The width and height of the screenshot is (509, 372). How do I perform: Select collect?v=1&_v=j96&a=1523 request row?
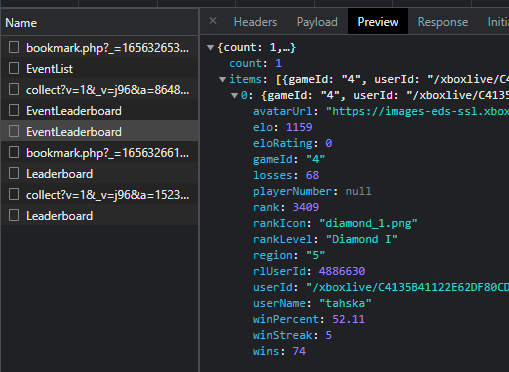[99, 195]
